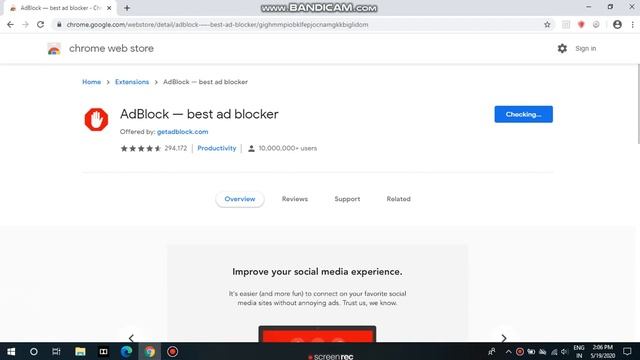Select the Overview tab
Screen dimensions: 640x360
point(240,199)
